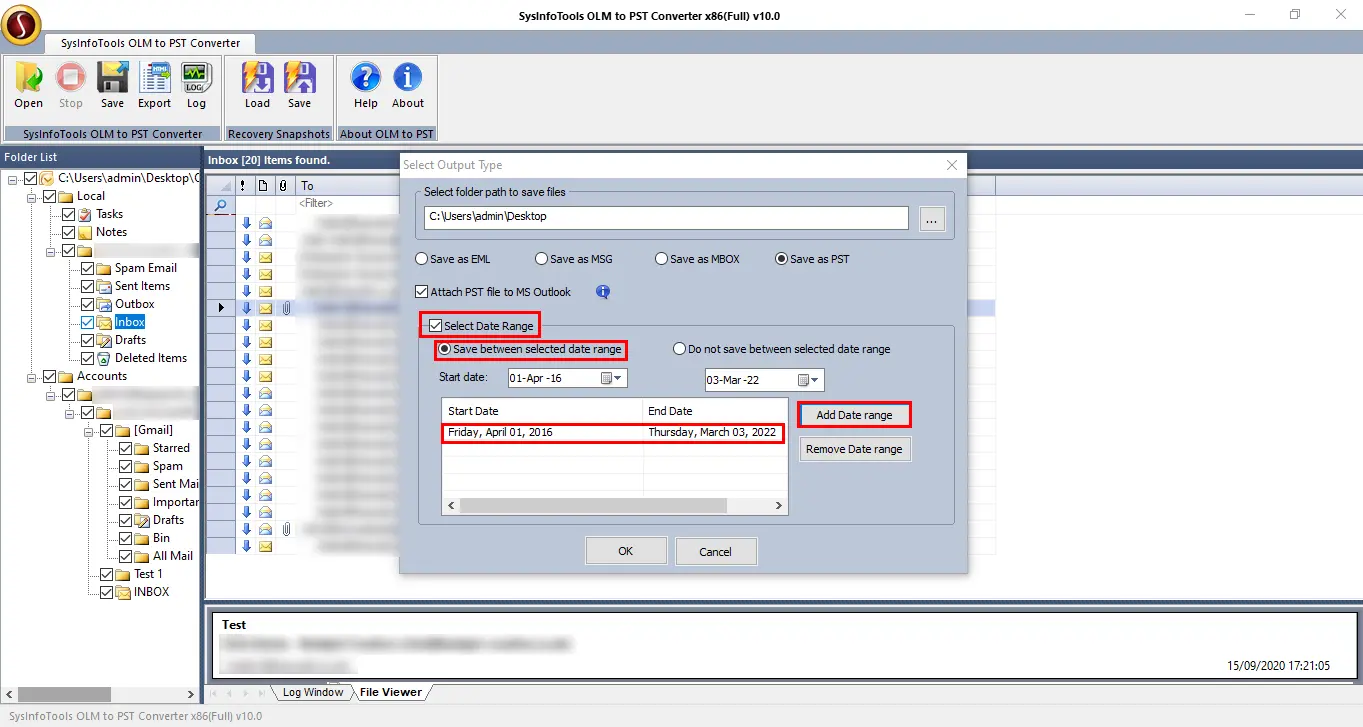Select the Starred folder under Gmail
Screen dimensions: 1363x727
coord(171,448)
